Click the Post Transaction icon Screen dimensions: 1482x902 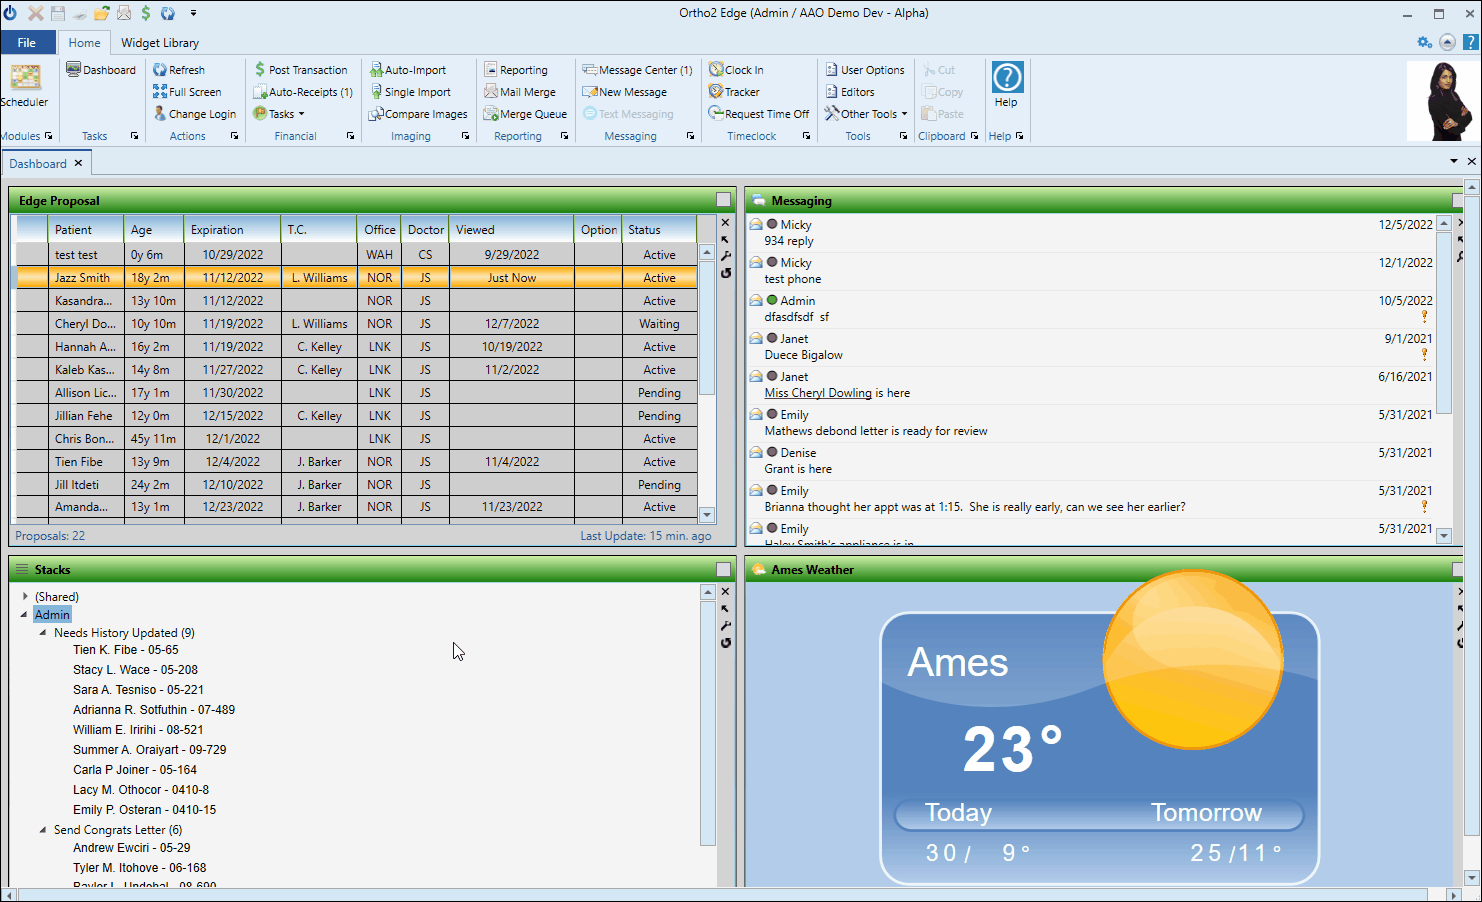point(260,70)
